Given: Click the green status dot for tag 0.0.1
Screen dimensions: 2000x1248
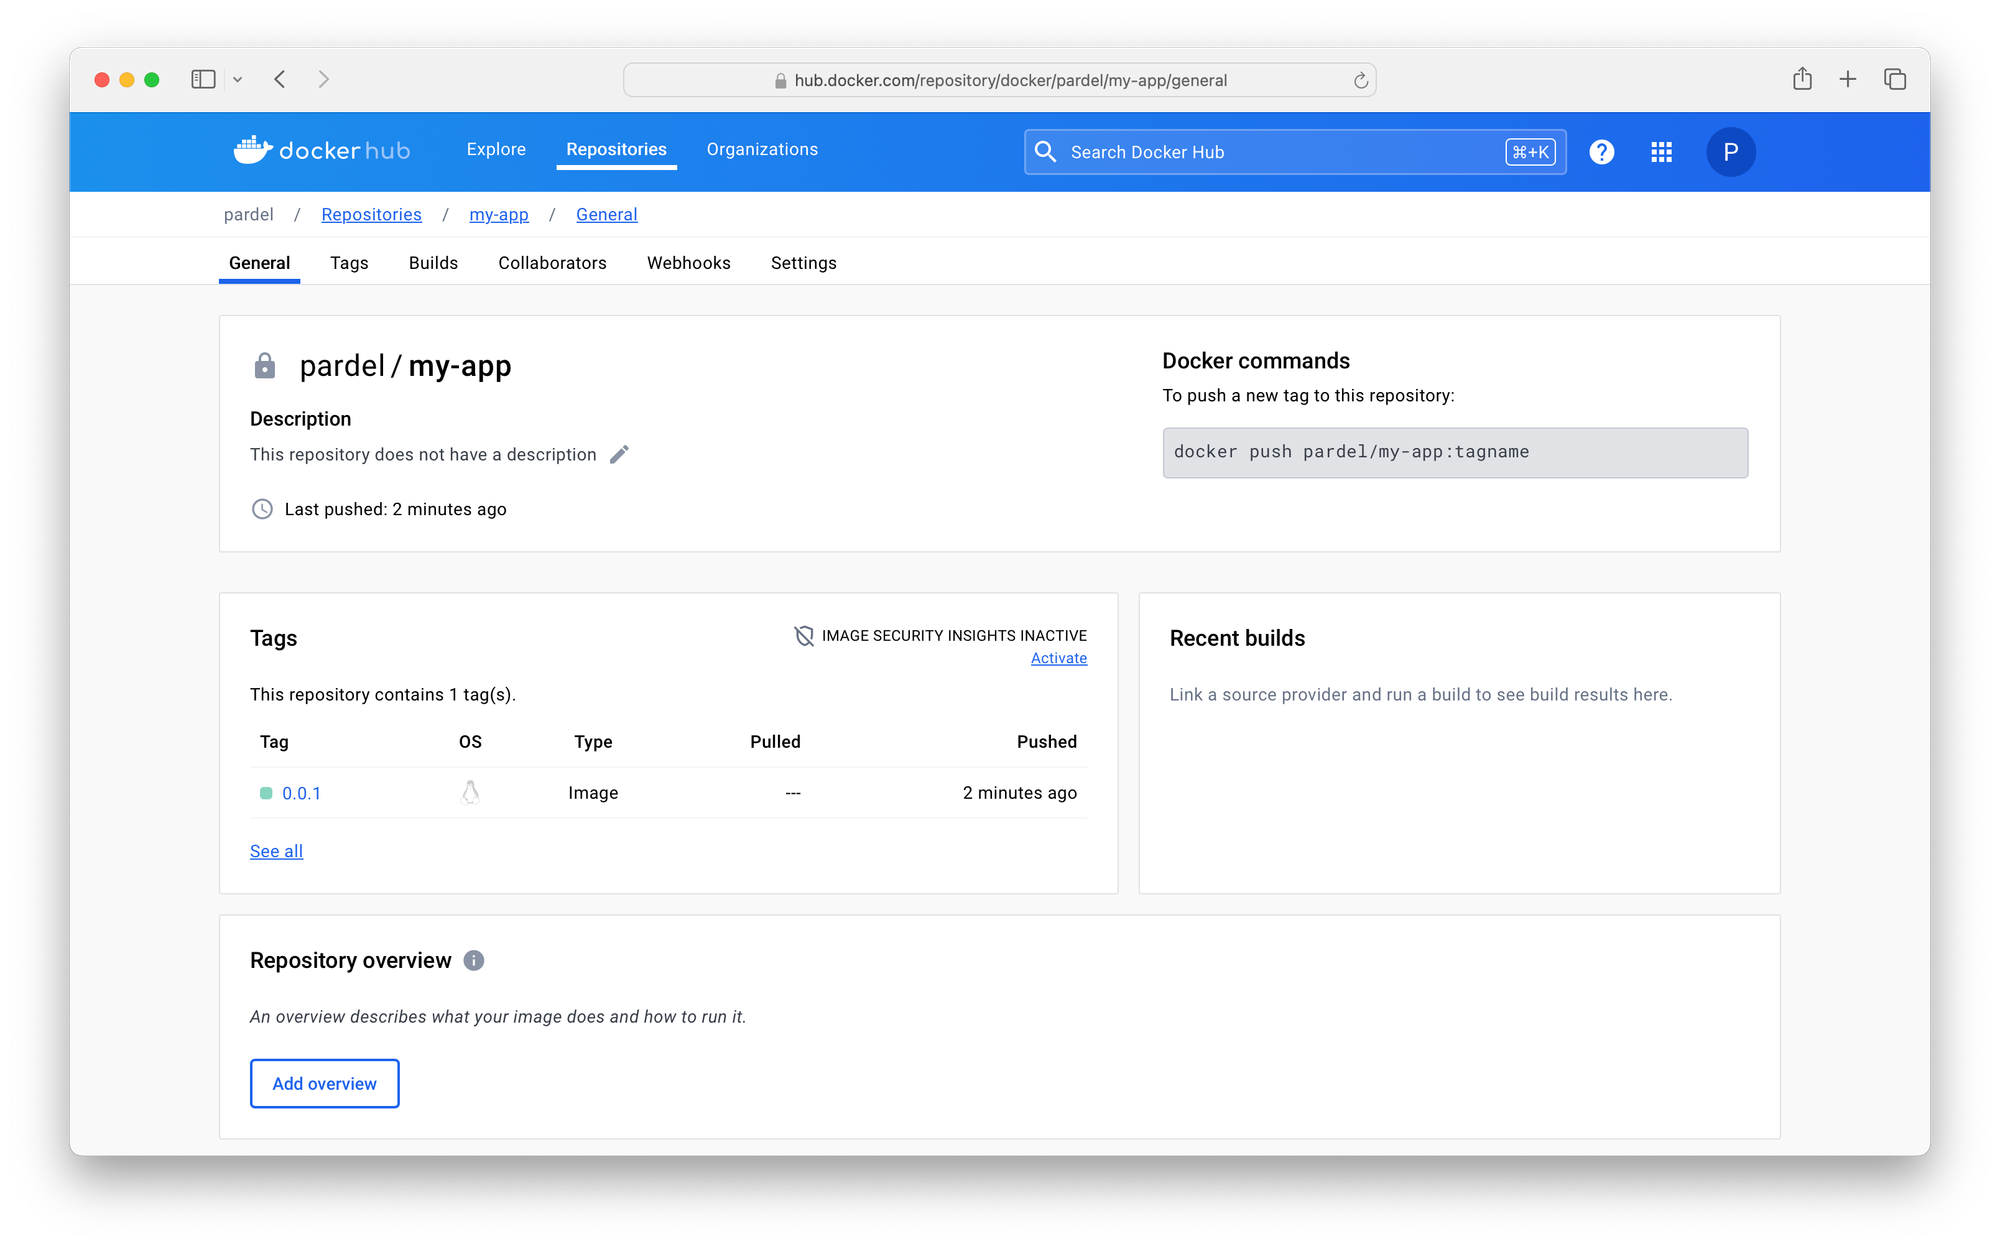Looking at the screenshot, I should point(266,793).
